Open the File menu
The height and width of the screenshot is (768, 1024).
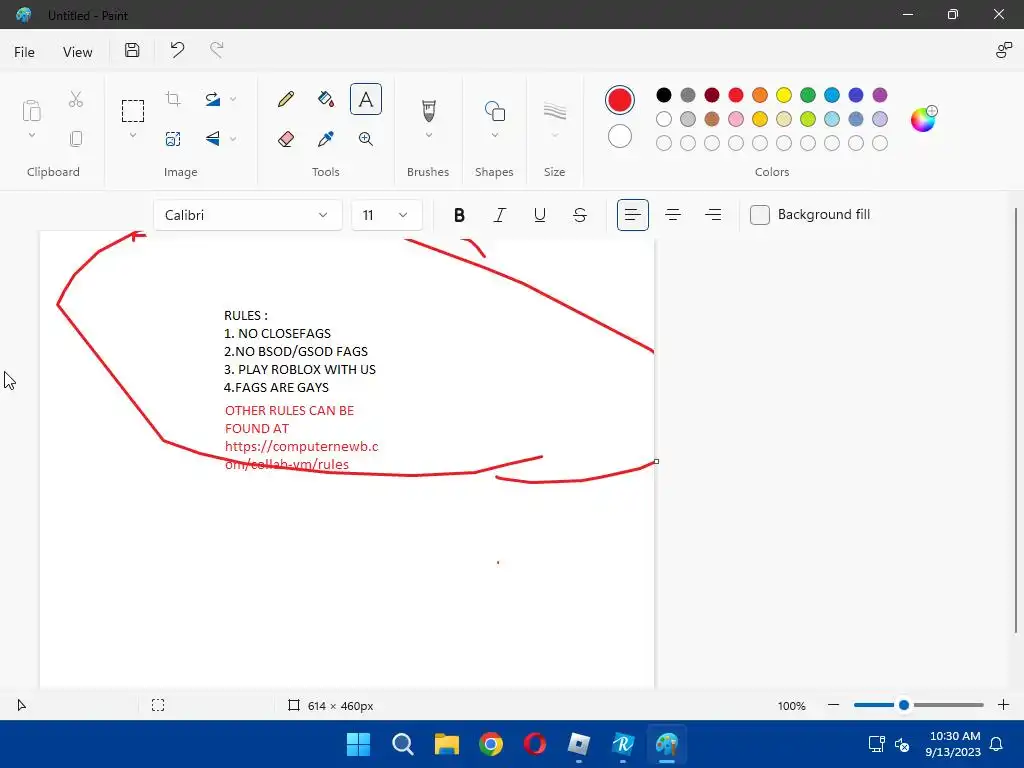[24, 52]
